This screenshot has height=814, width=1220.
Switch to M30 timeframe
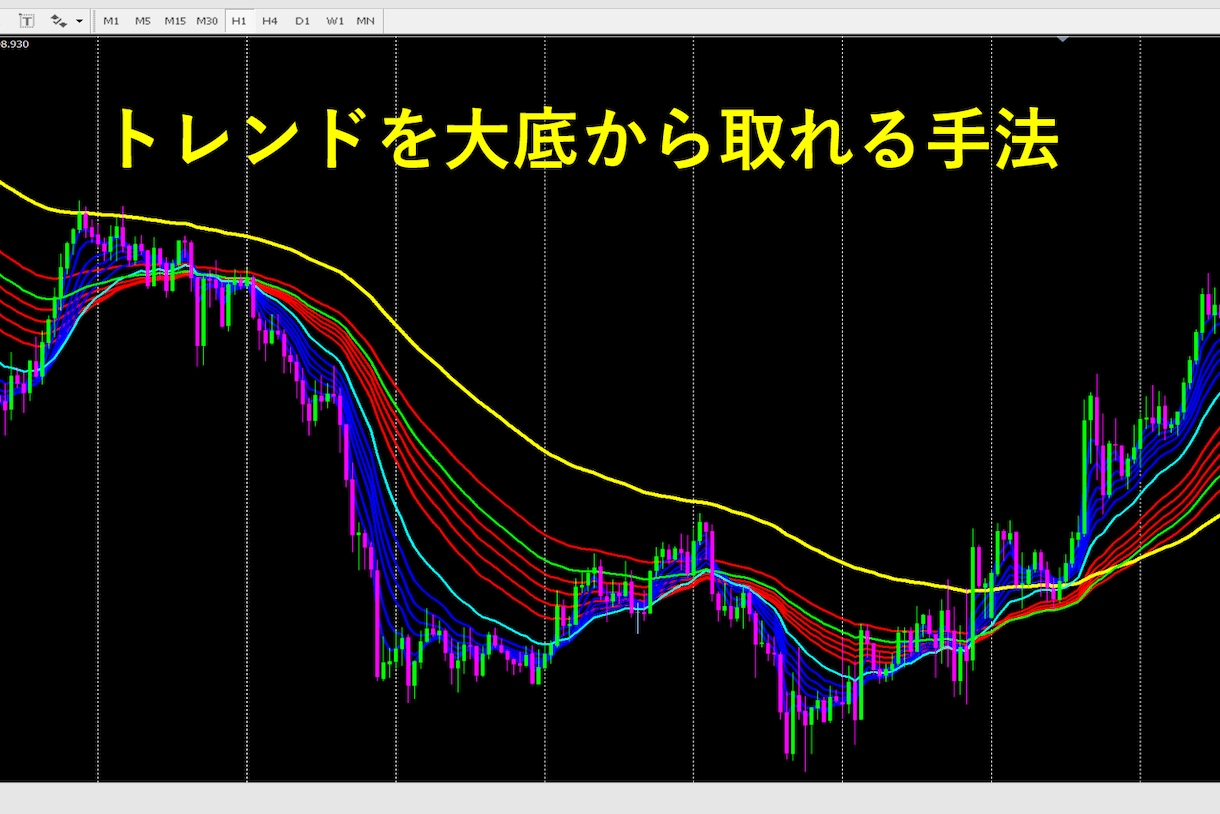coord(207,20)
